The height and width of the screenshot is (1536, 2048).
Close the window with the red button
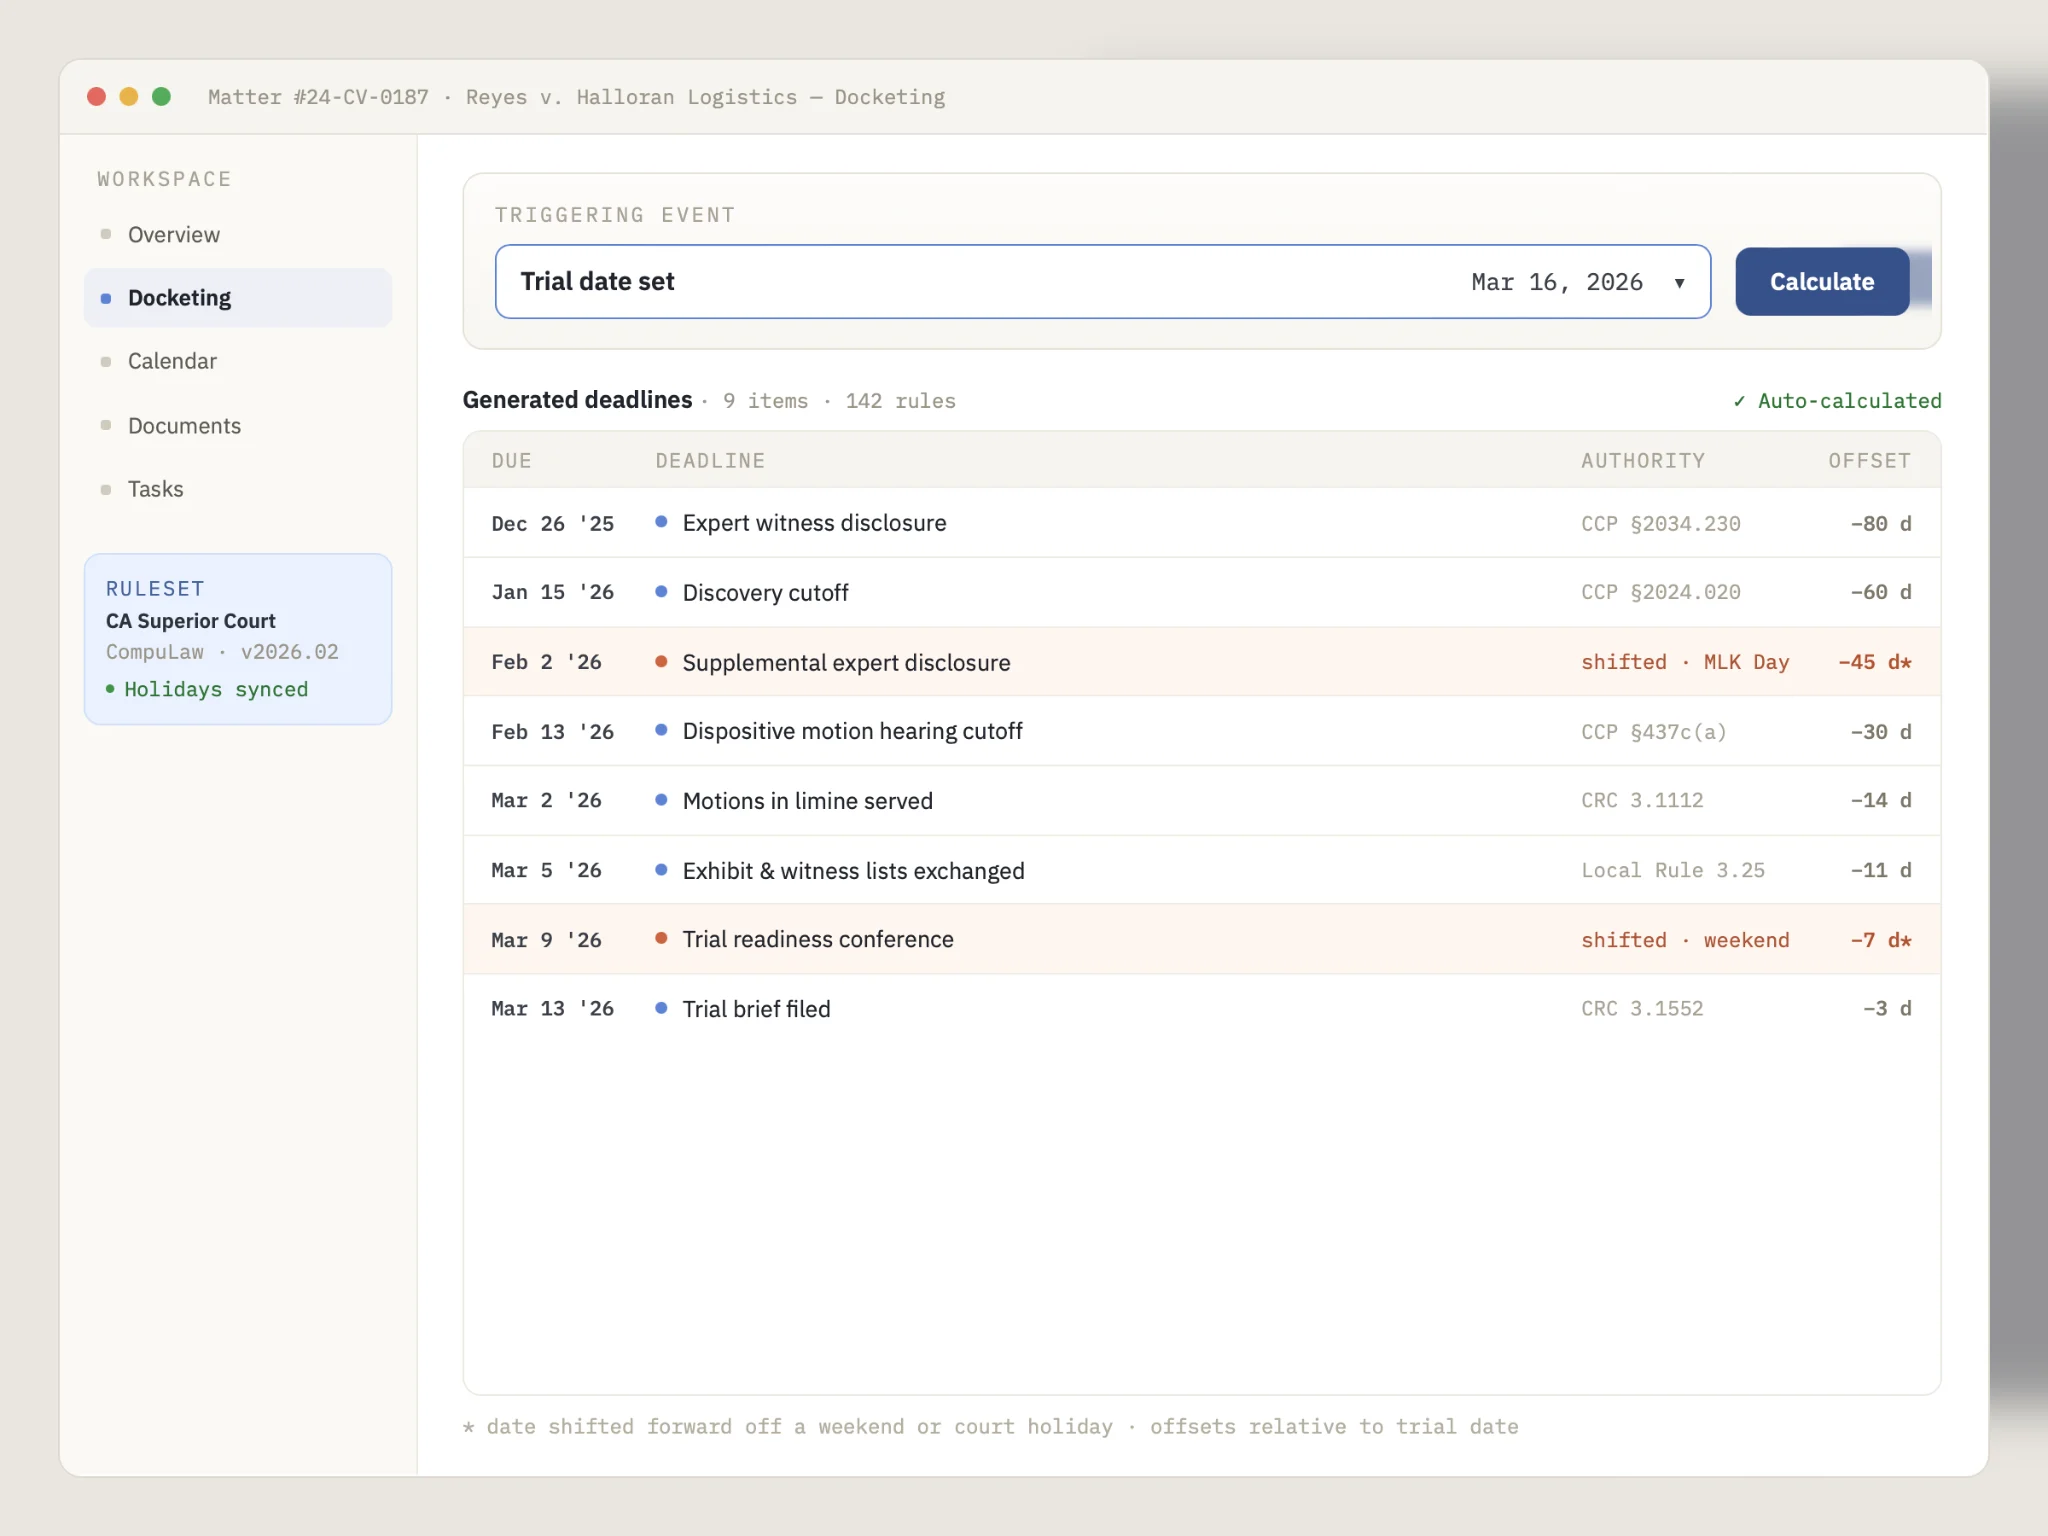[97, 96]
